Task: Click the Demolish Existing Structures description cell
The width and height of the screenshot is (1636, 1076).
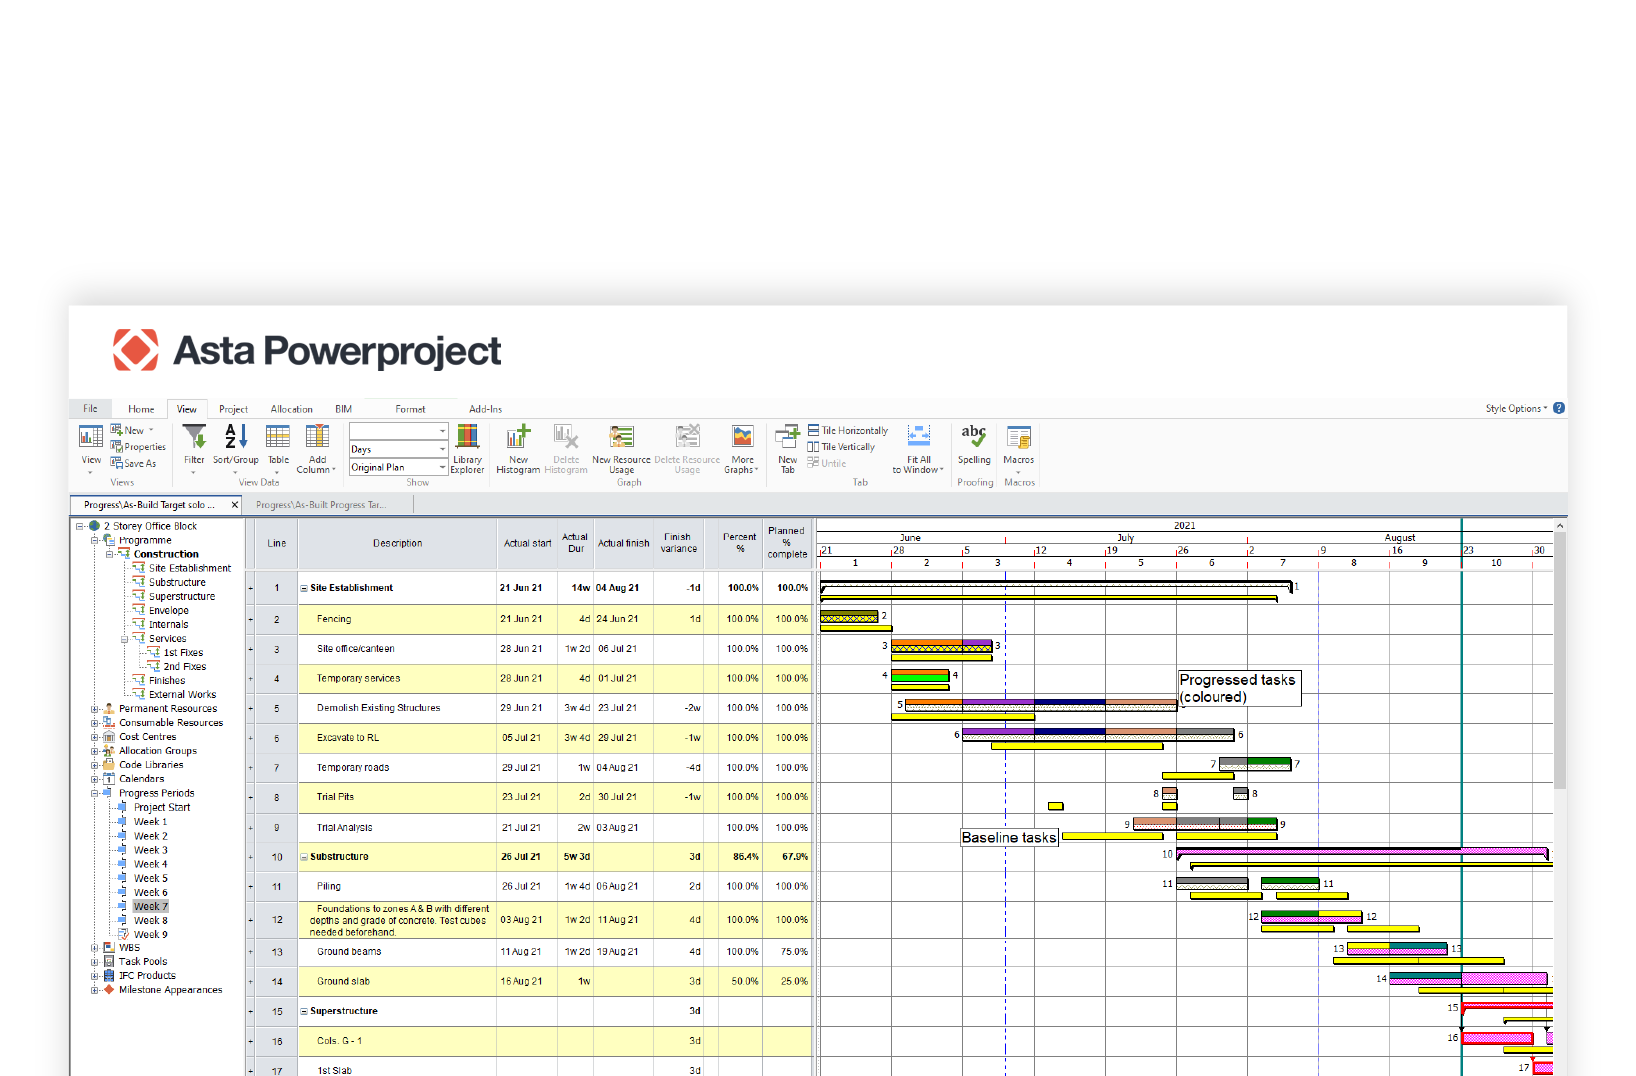Action: 398,708
